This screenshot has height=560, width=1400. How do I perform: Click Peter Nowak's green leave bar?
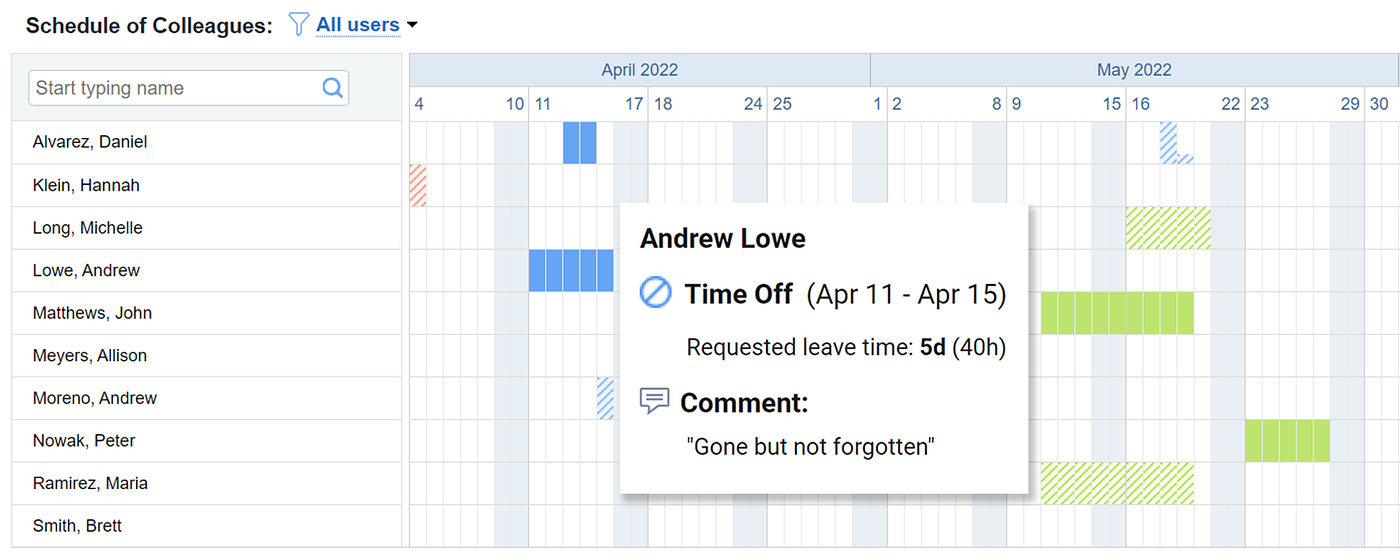point(1287,441)
